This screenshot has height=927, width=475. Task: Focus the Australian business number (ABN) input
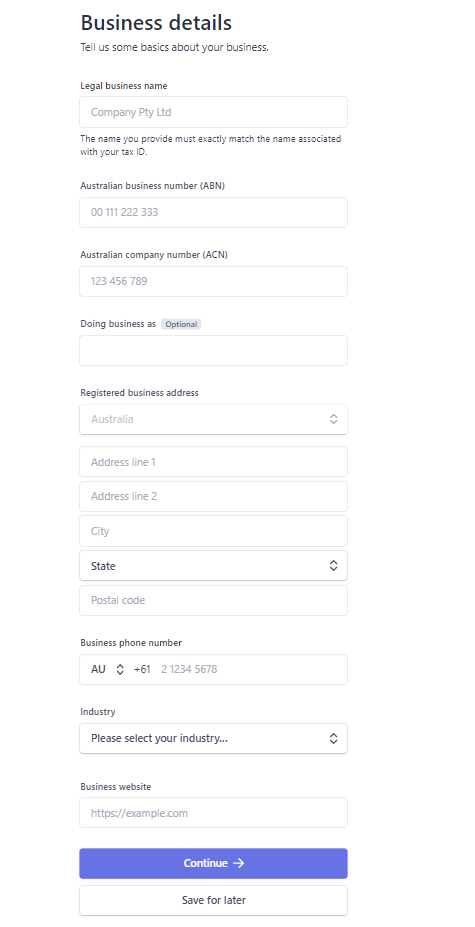tap(214, 212)
